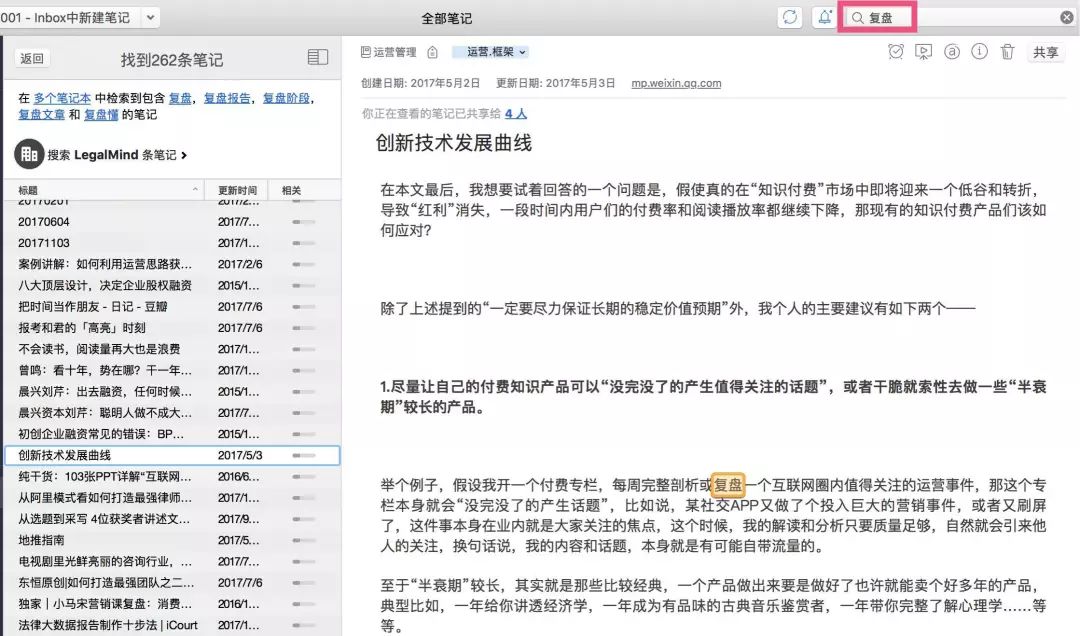
Task: Select the note 曾鸣：看十年，势在哪
Action: (x=172, y=371)
